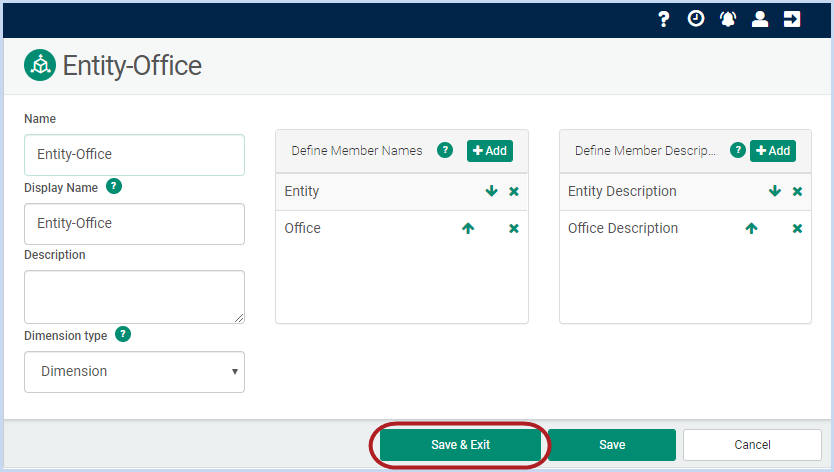The width and height of the screenshot is (834, 472).
Task: Click the Entity-Office dimension cube icon
Action: click(40, 65)
